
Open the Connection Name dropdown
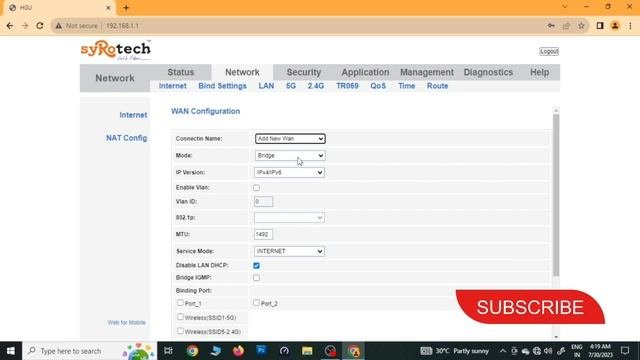click(290, 139)
